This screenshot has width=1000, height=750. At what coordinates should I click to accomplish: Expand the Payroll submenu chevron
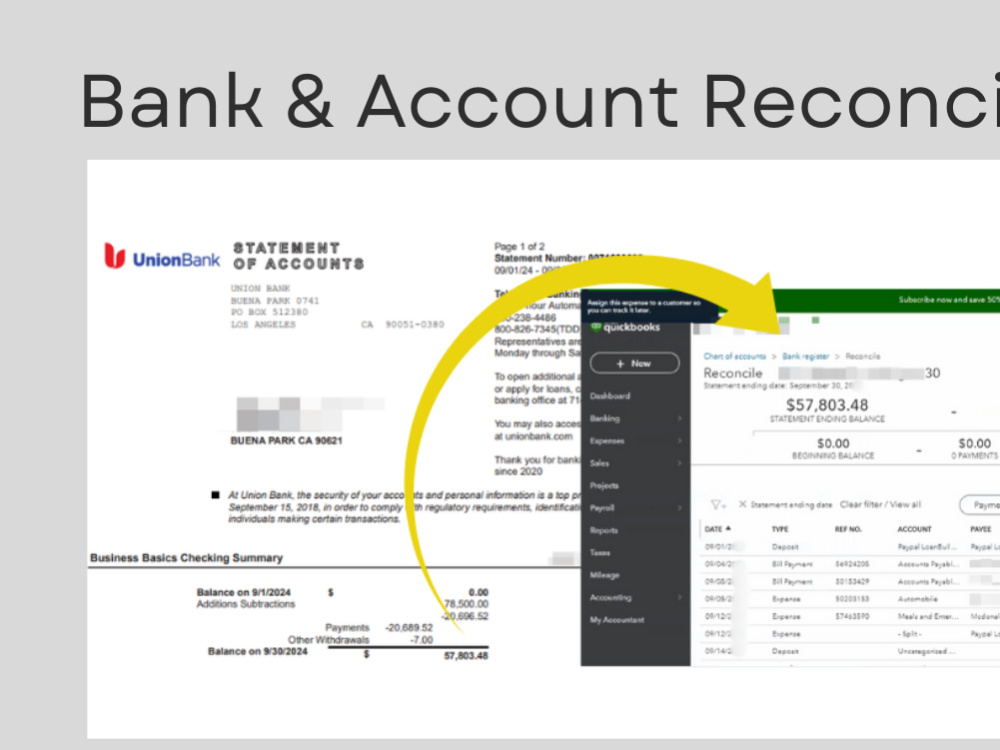[680, 508]
